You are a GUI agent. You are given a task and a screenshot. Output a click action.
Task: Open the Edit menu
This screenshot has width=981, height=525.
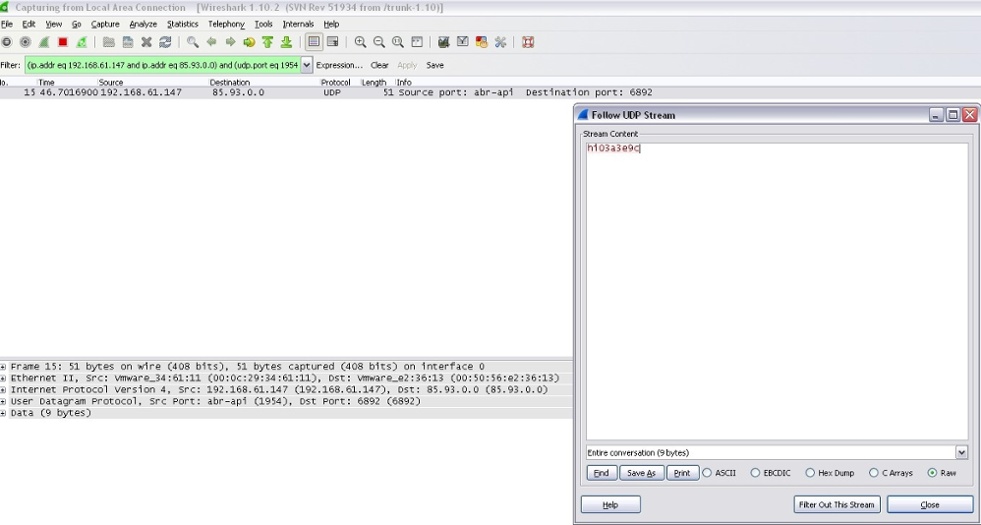pyautogui.click(x=29, y=24)
